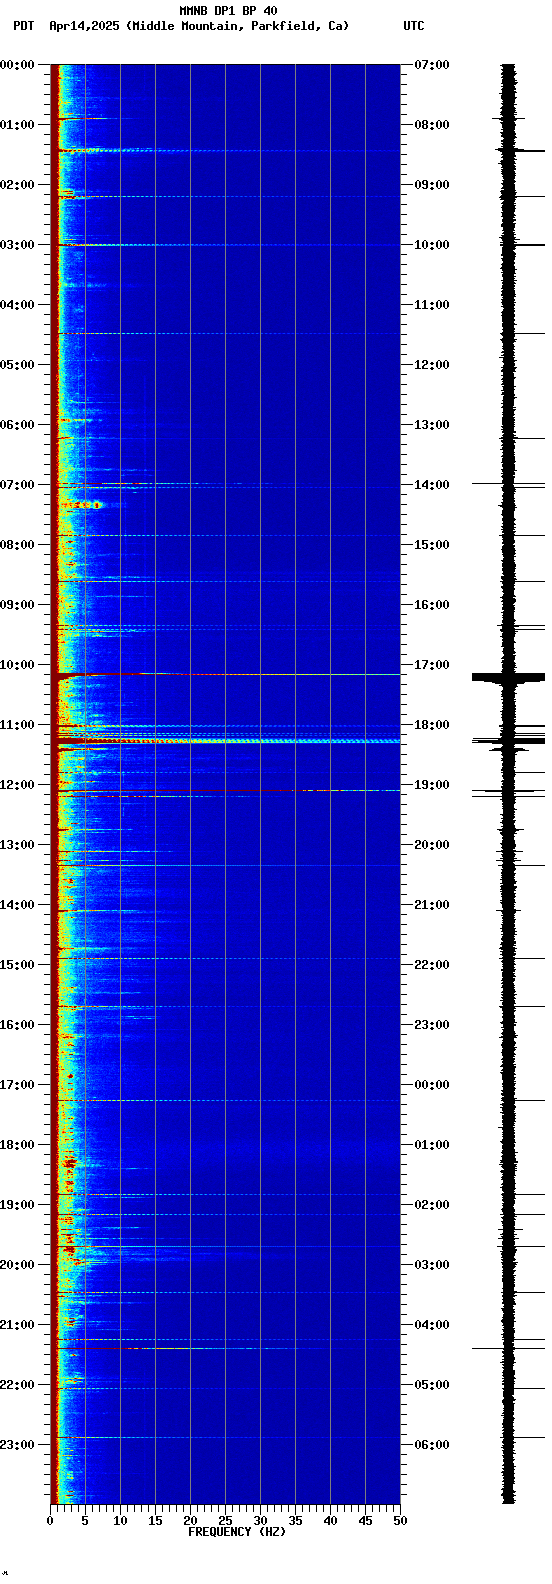Image resolution: width=552 pixels, height=1584 pixels.
Task: Click the 12:00 UTC time label
Action: coord(432,365)
